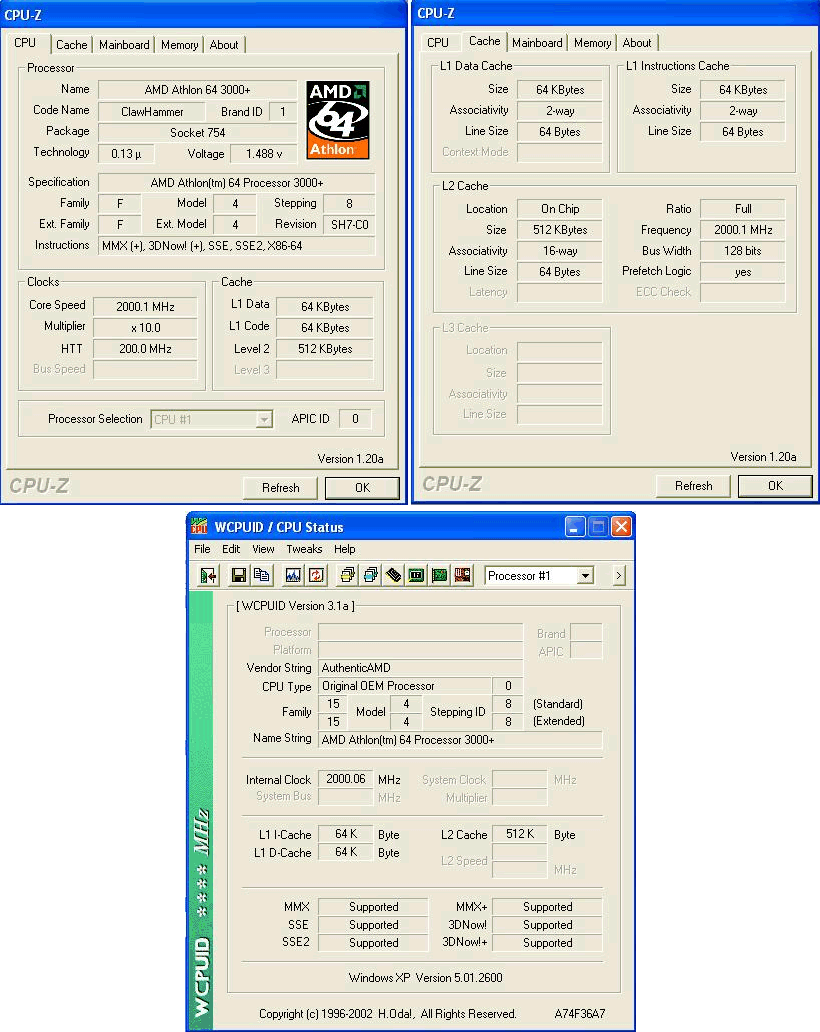This screenshot has height=1032, width=820.
Task: Switch to Cache tab in left CPU-Z window
Action: (x=71, y=45)
